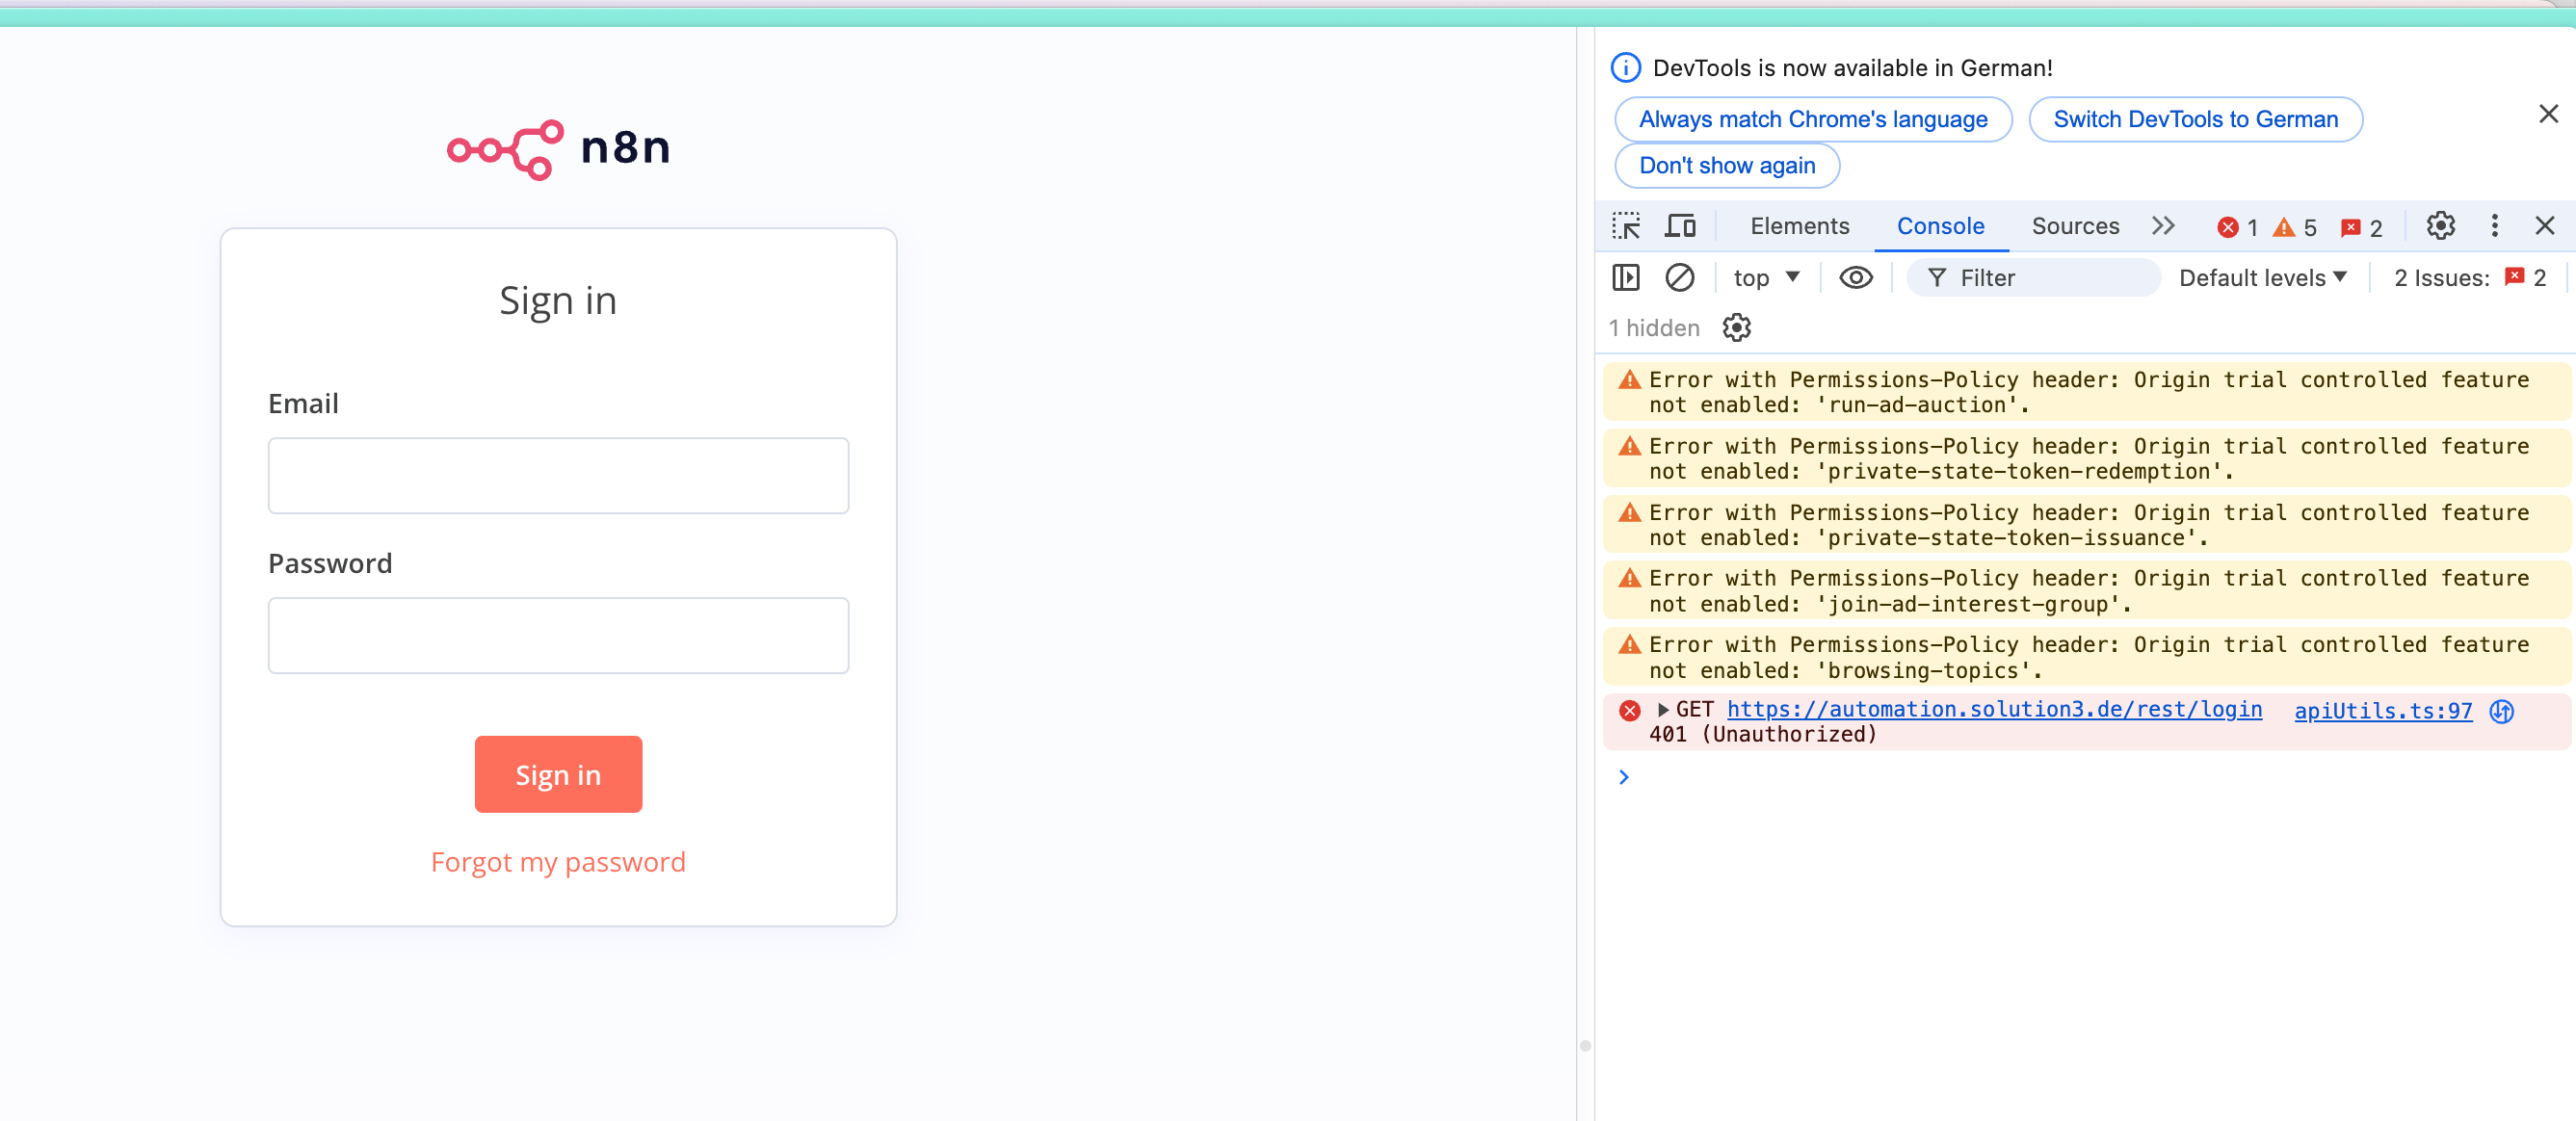Switch to the Console tab

point(1940,226)
